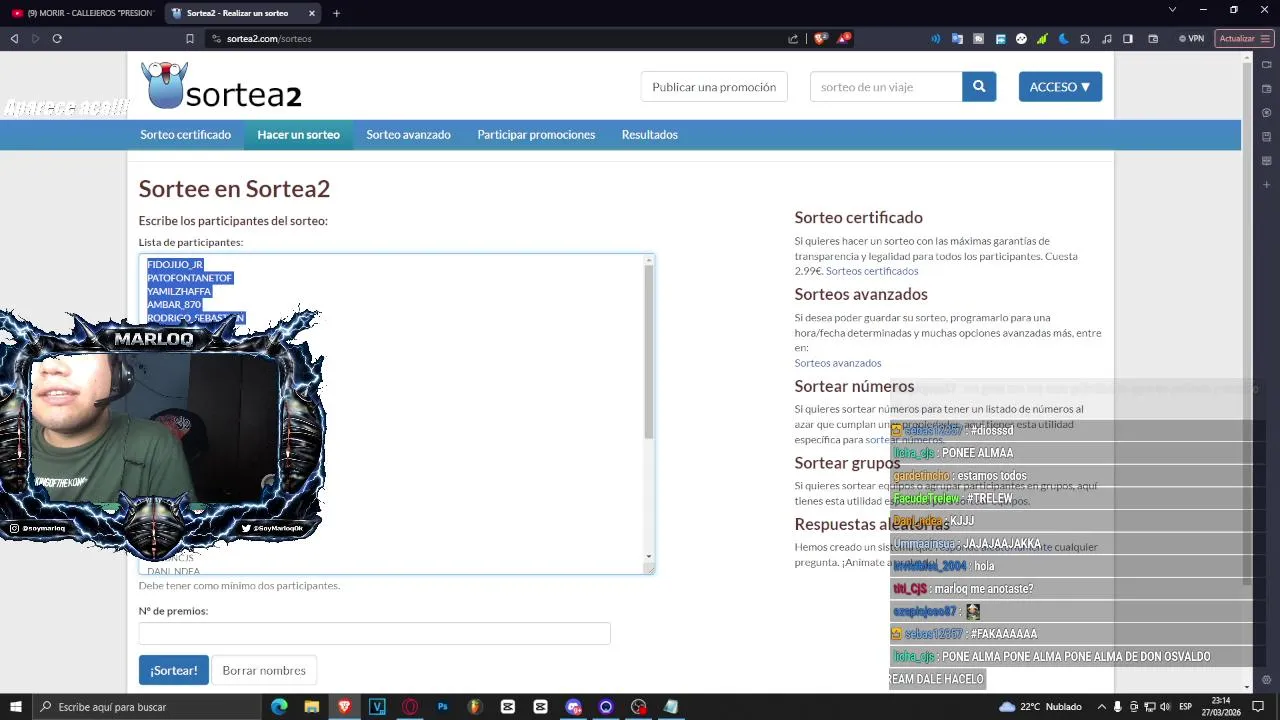The width and height of the screenshot is (1280, 720).
Task: Open FL Studio from the taskbar
Action: click(x=475, y=707)
